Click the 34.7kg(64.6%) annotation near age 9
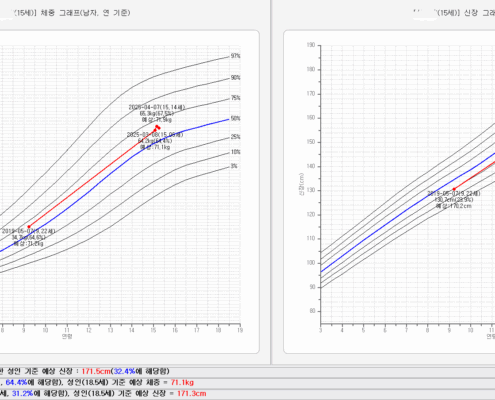 coord(28,237)
